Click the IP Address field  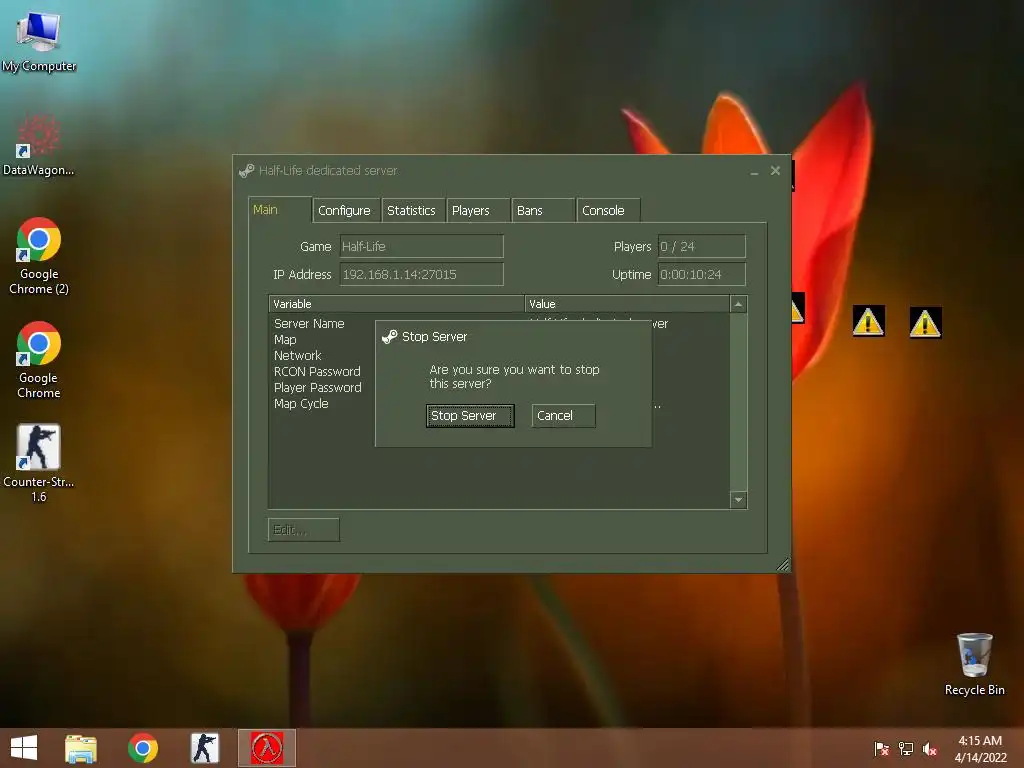[421, 274]
